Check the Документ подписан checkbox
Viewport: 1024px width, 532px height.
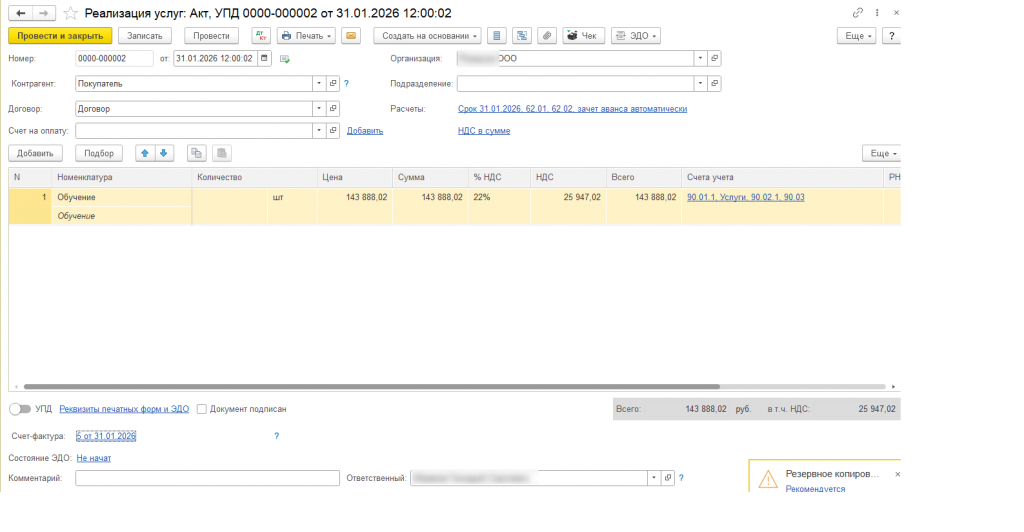pyautogui.click(x=202, y=409)
